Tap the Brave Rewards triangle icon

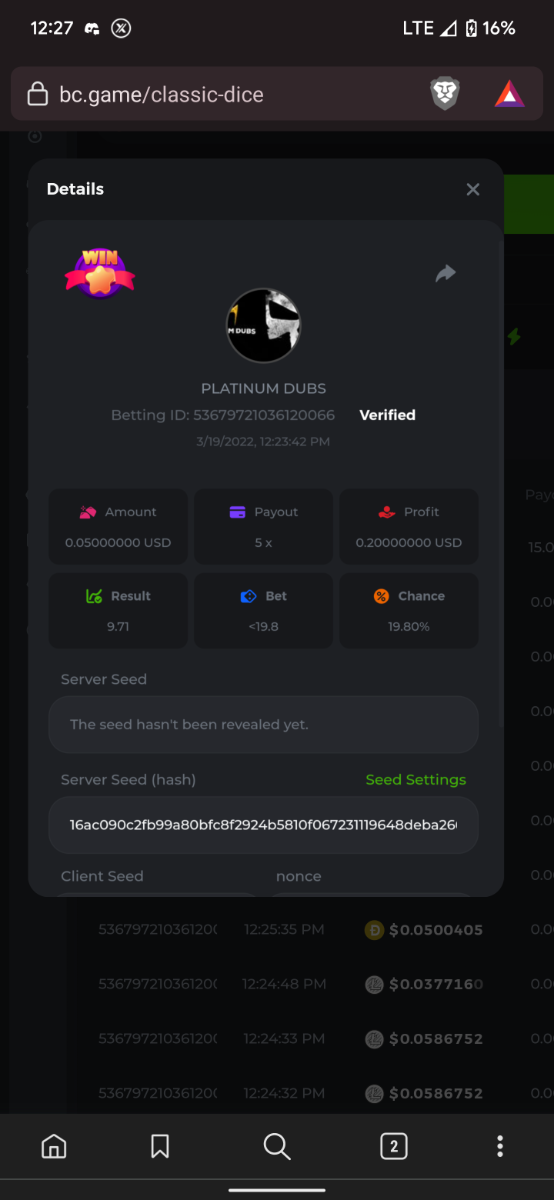(510, 94)
